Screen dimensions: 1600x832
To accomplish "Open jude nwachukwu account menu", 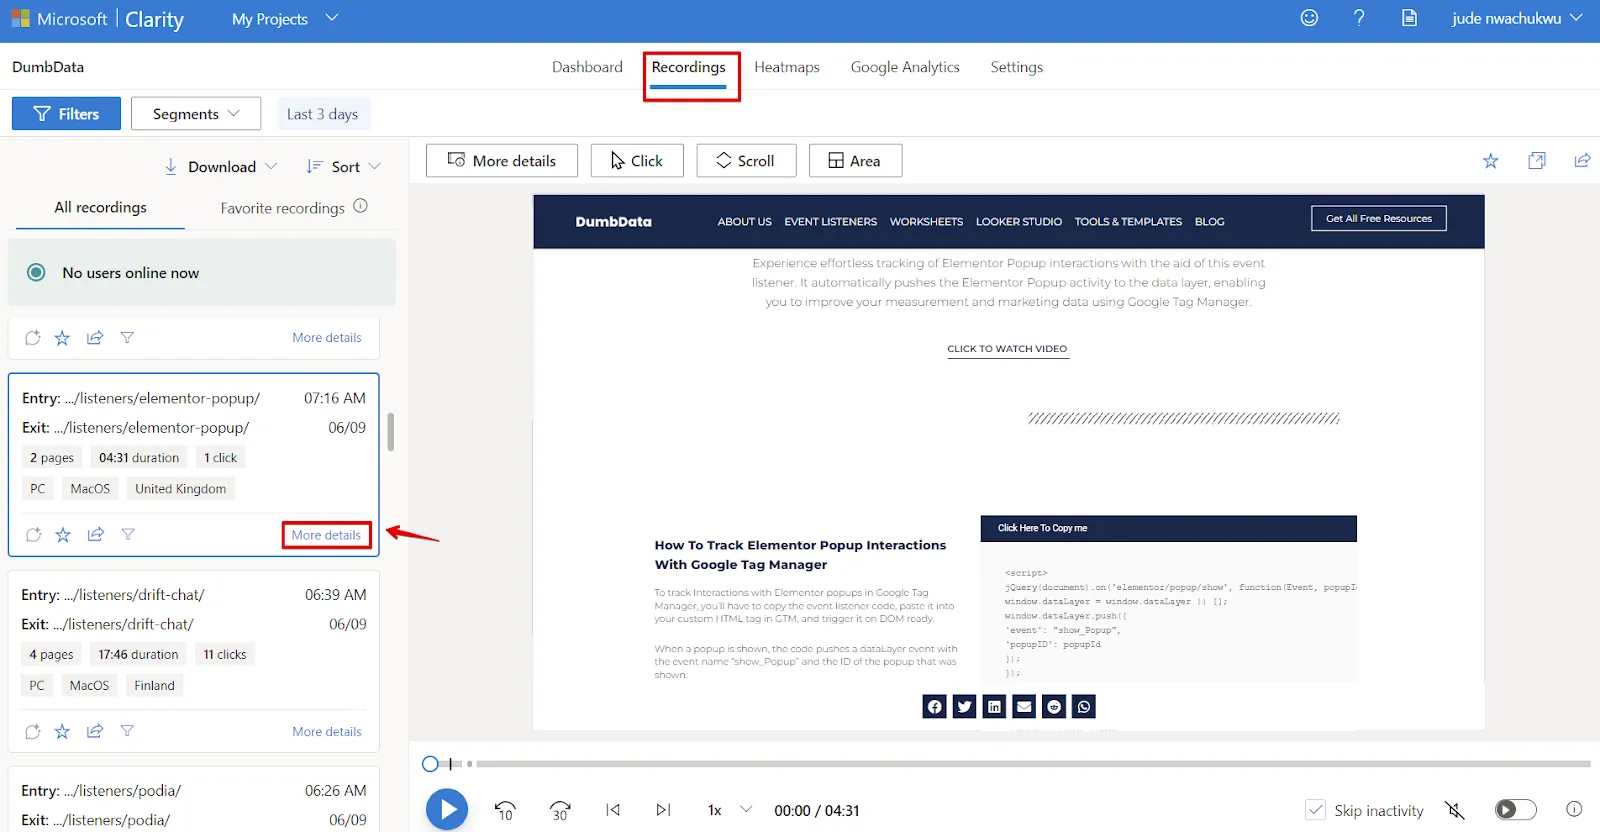I will (1517, 19).
